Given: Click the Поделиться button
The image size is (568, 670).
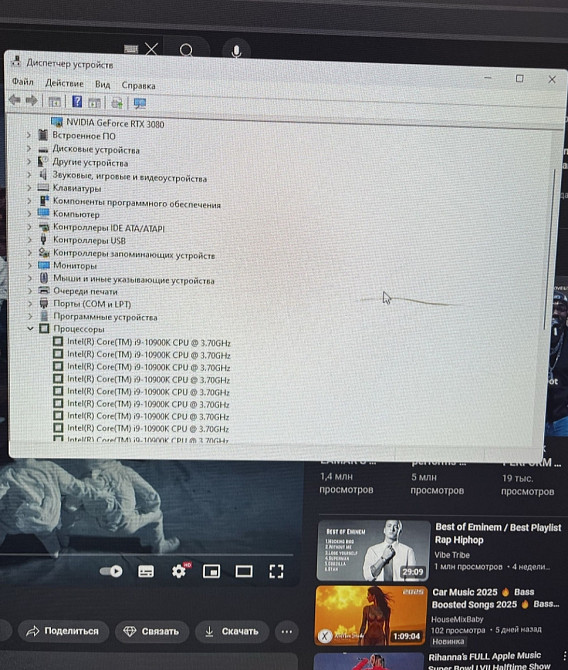Looking at the screenshot, I should pyautogui.click(x=63, y=631).
